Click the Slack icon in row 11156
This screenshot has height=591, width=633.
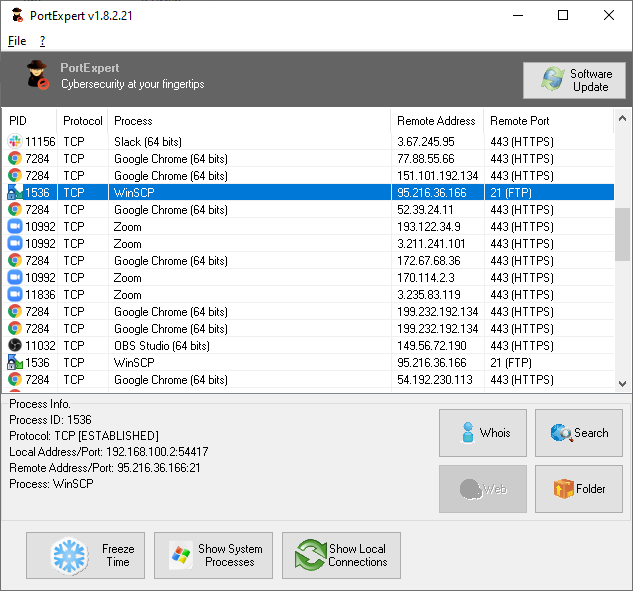pos(15,141)
